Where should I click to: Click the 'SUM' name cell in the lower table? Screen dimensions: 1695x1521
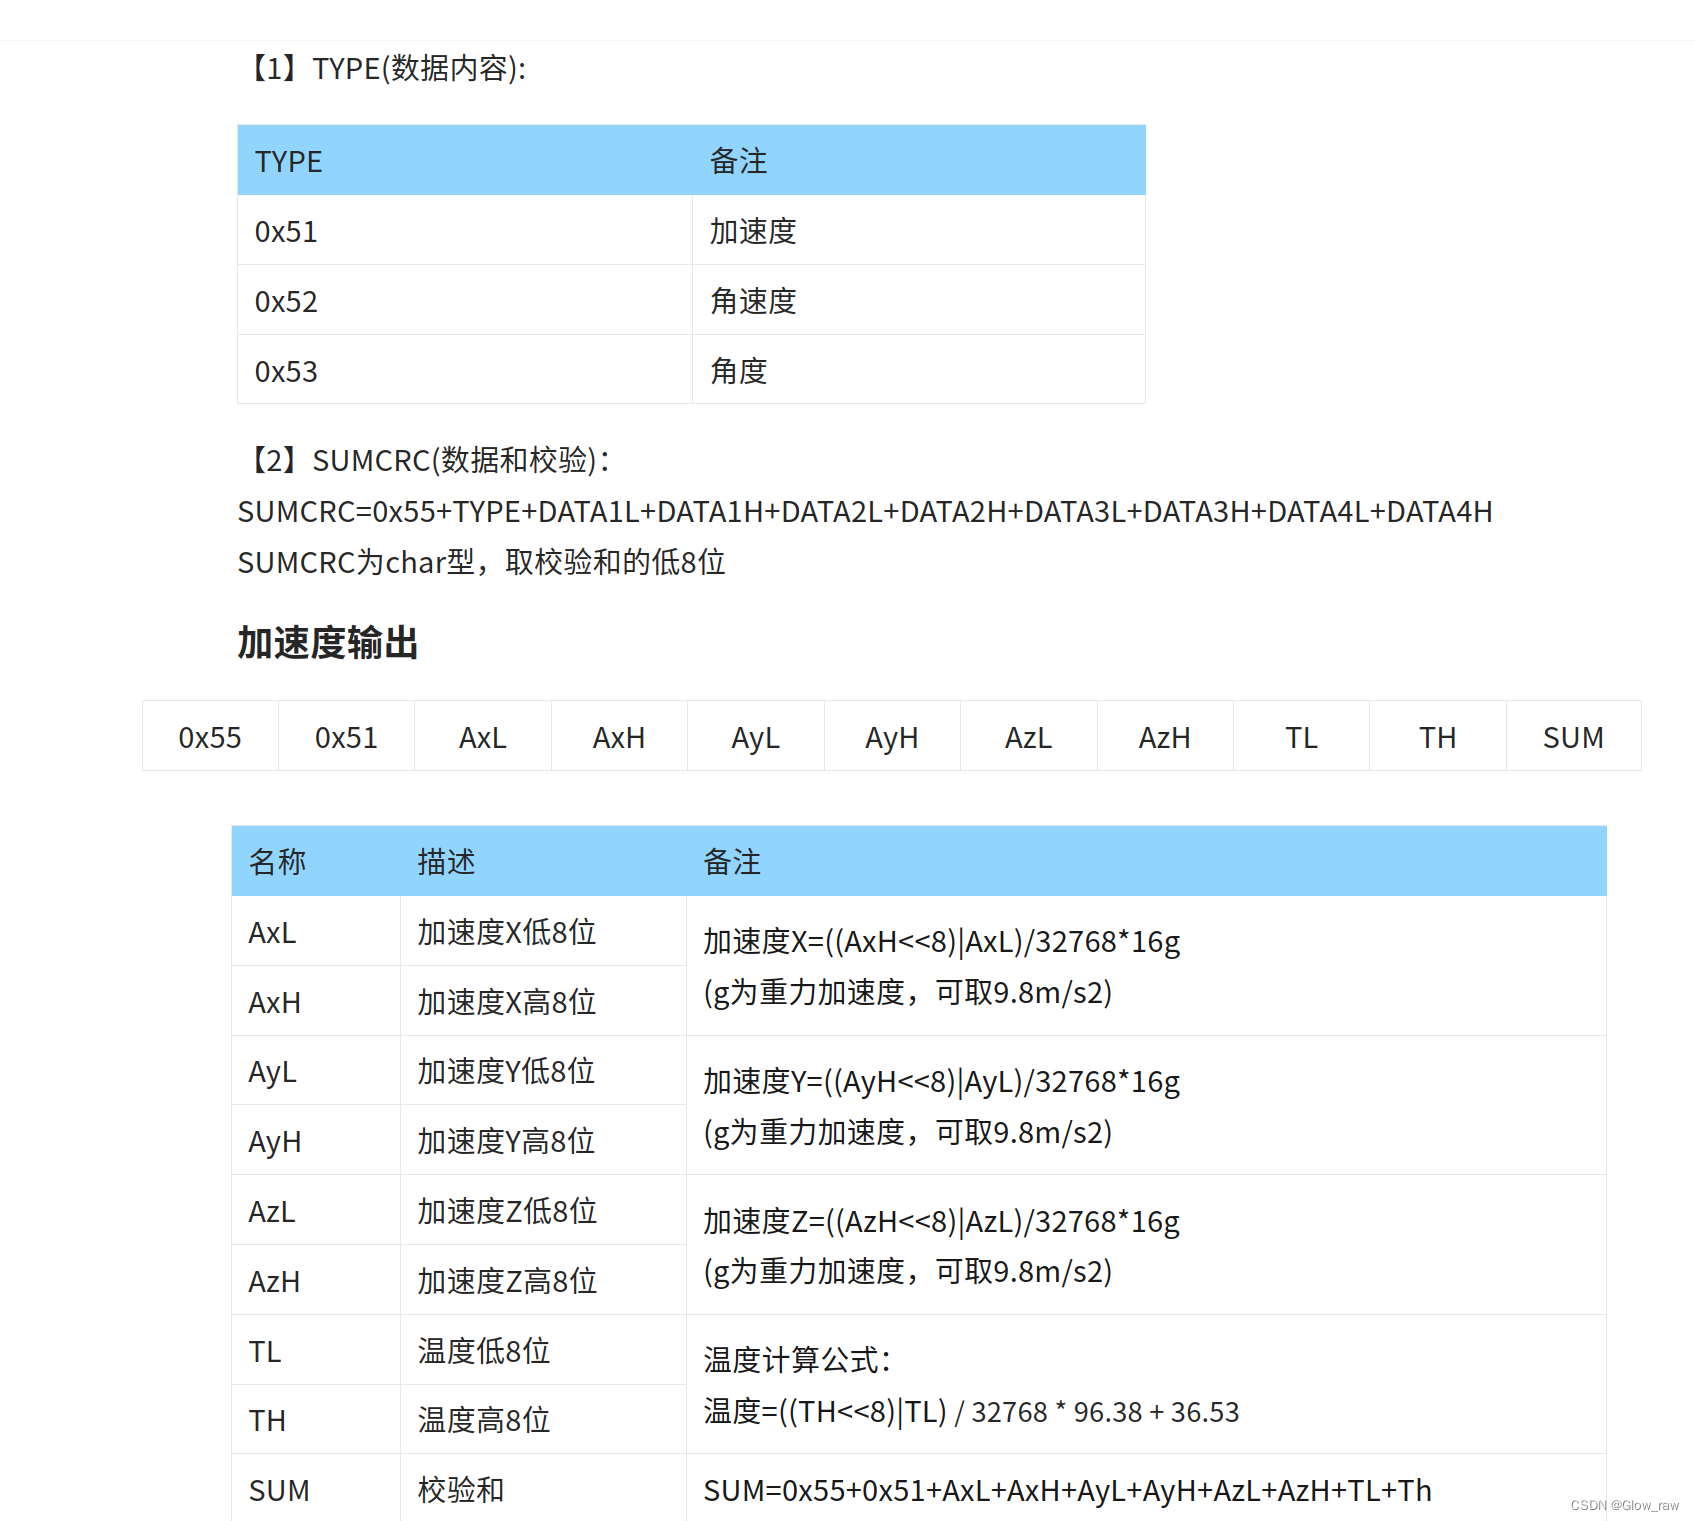tap(316, 1489)
